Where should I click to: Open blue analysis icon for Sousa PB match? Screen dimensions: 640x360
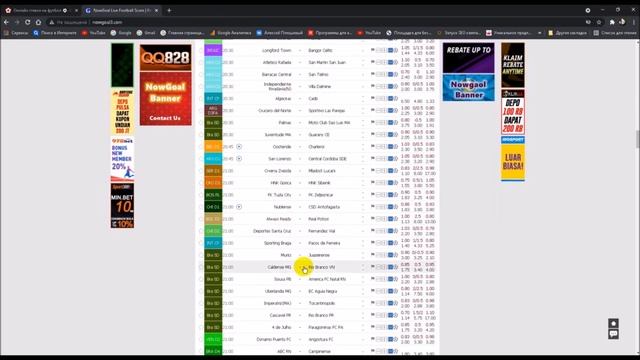[390, 279]
